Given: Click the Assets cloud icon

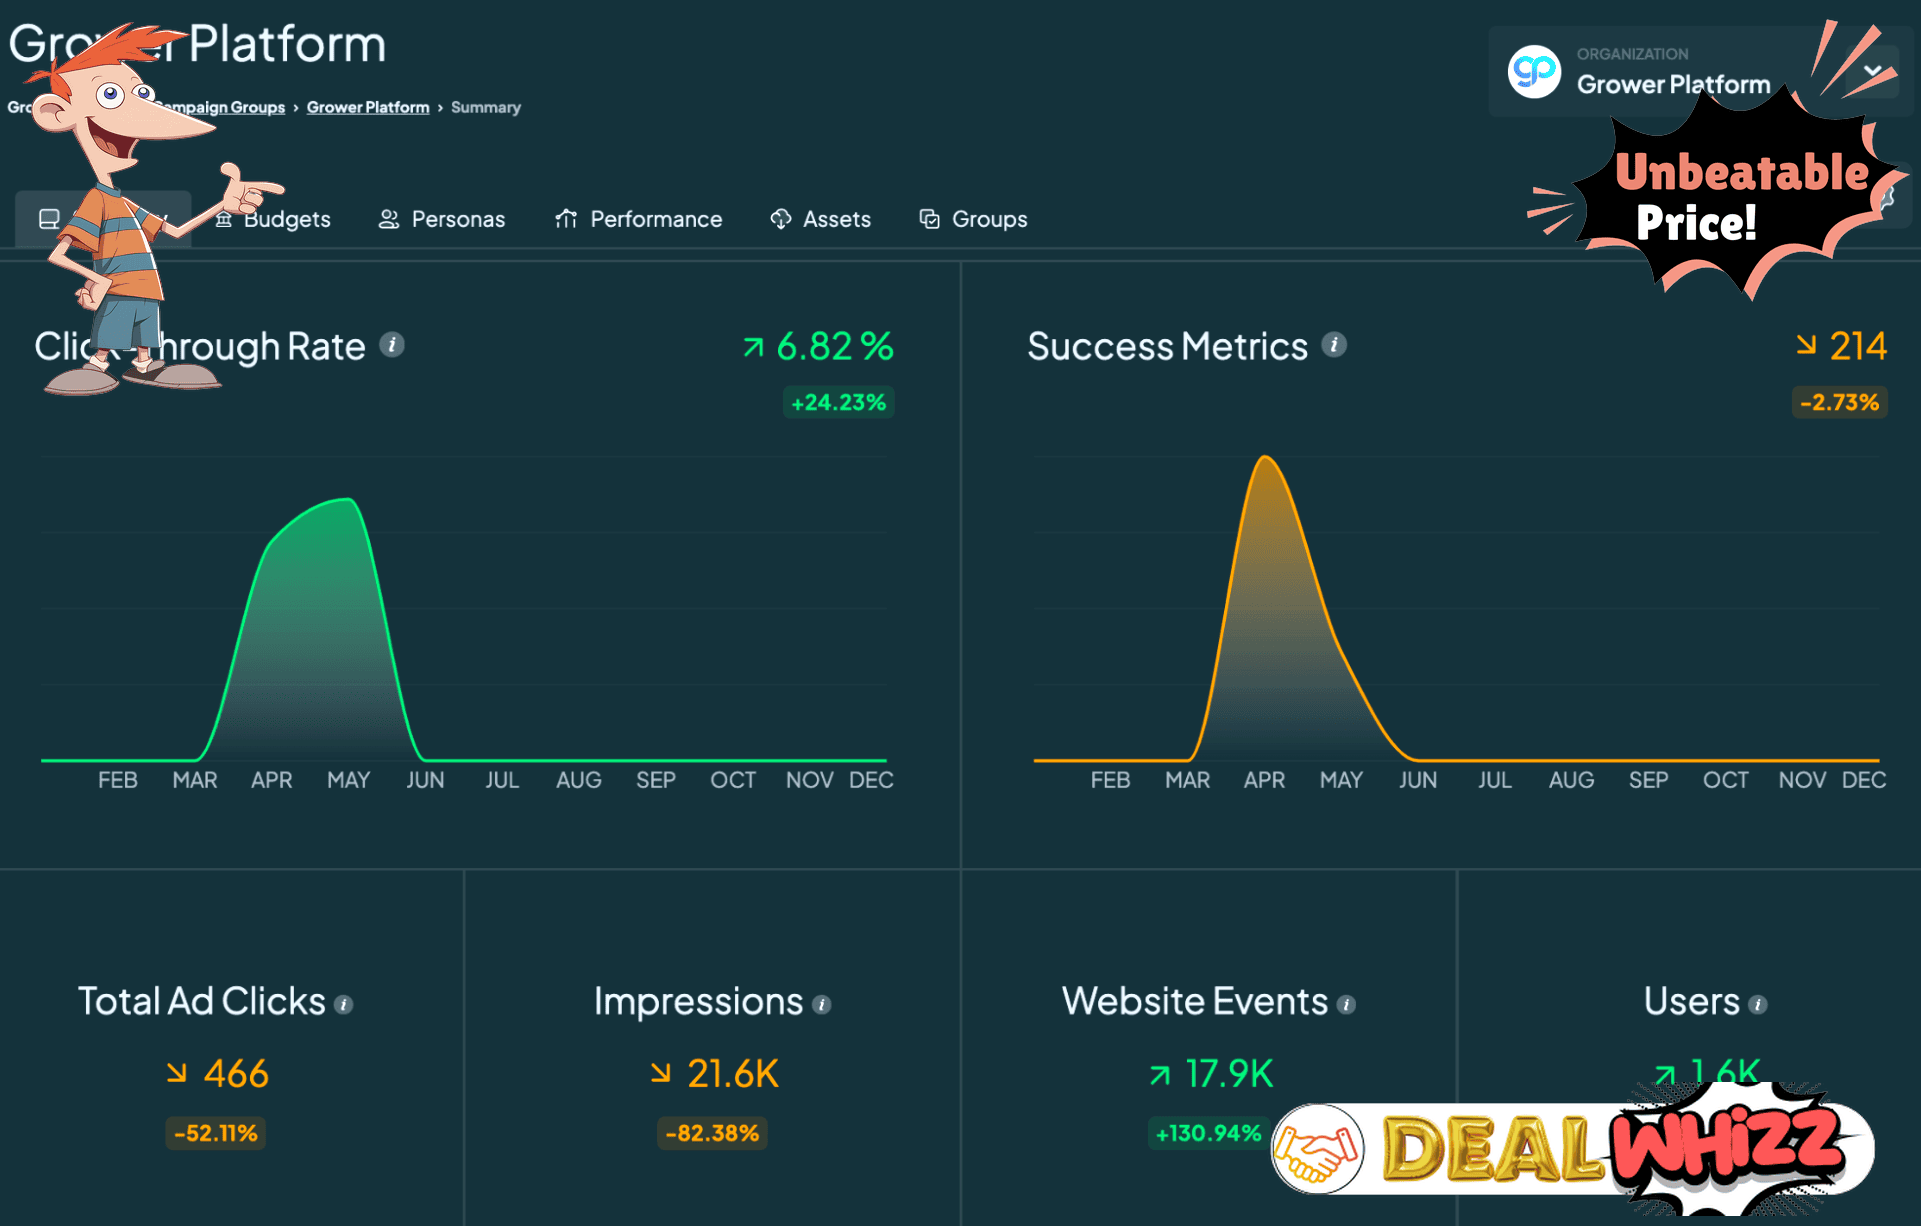Looking at the screenshot, I should 781,219.
